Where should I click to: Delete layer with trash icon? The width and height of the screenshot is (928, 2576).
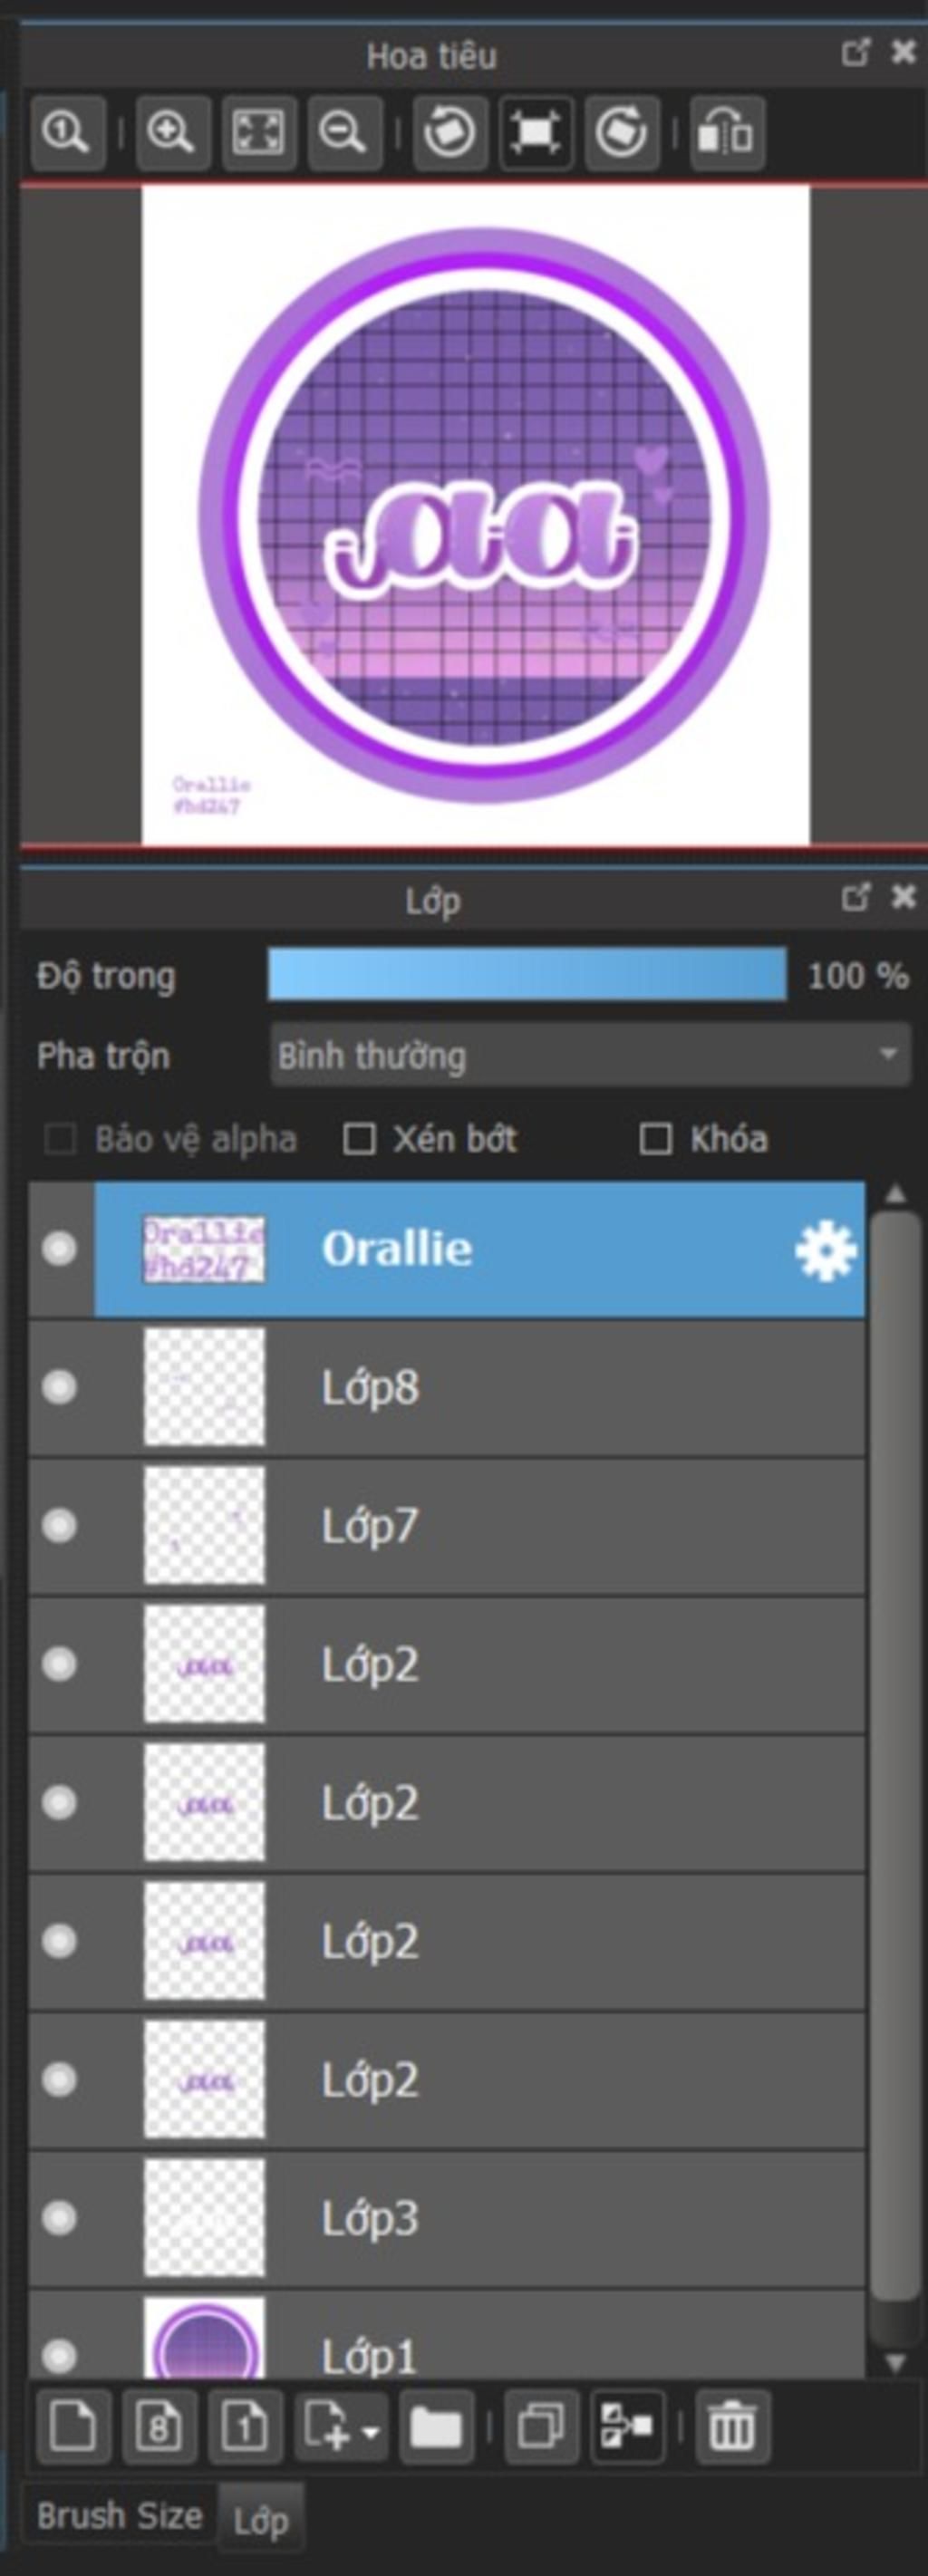(731, 2425)
